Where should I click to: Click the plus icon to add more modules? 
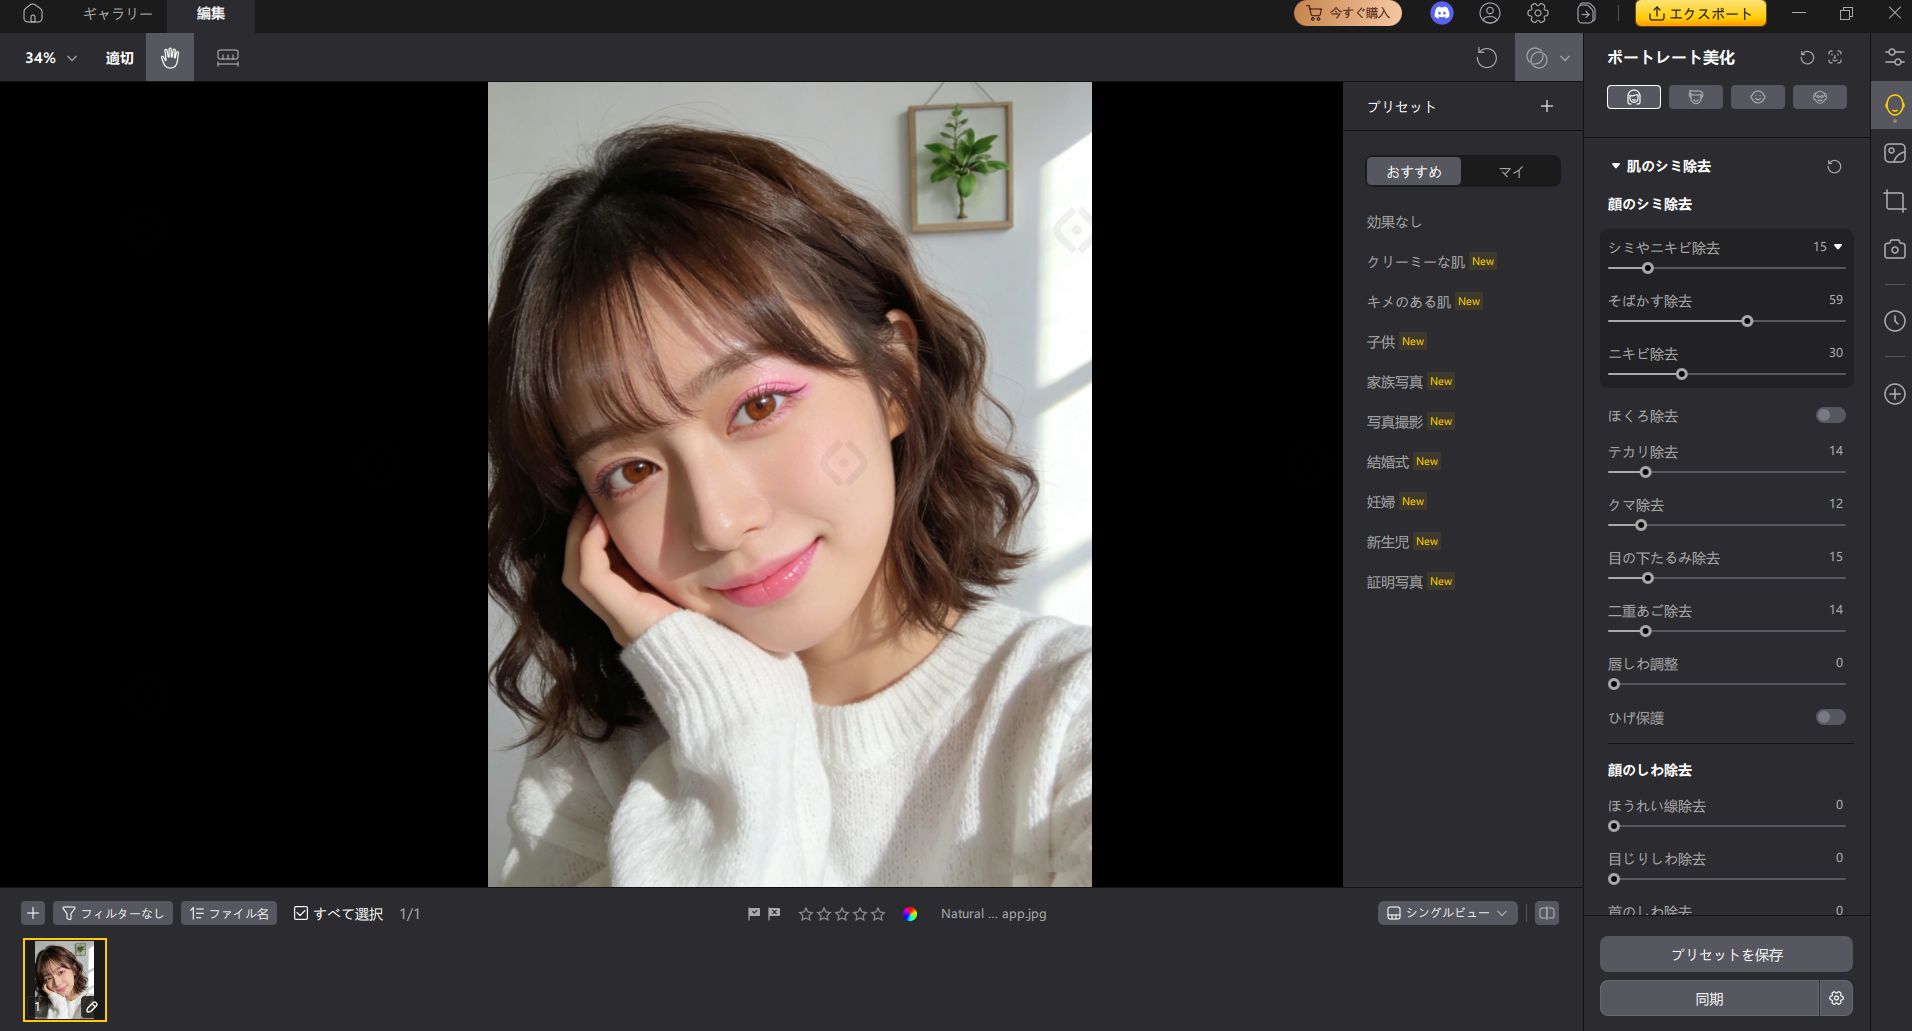pyautogui.click(x=1893, y=394)
